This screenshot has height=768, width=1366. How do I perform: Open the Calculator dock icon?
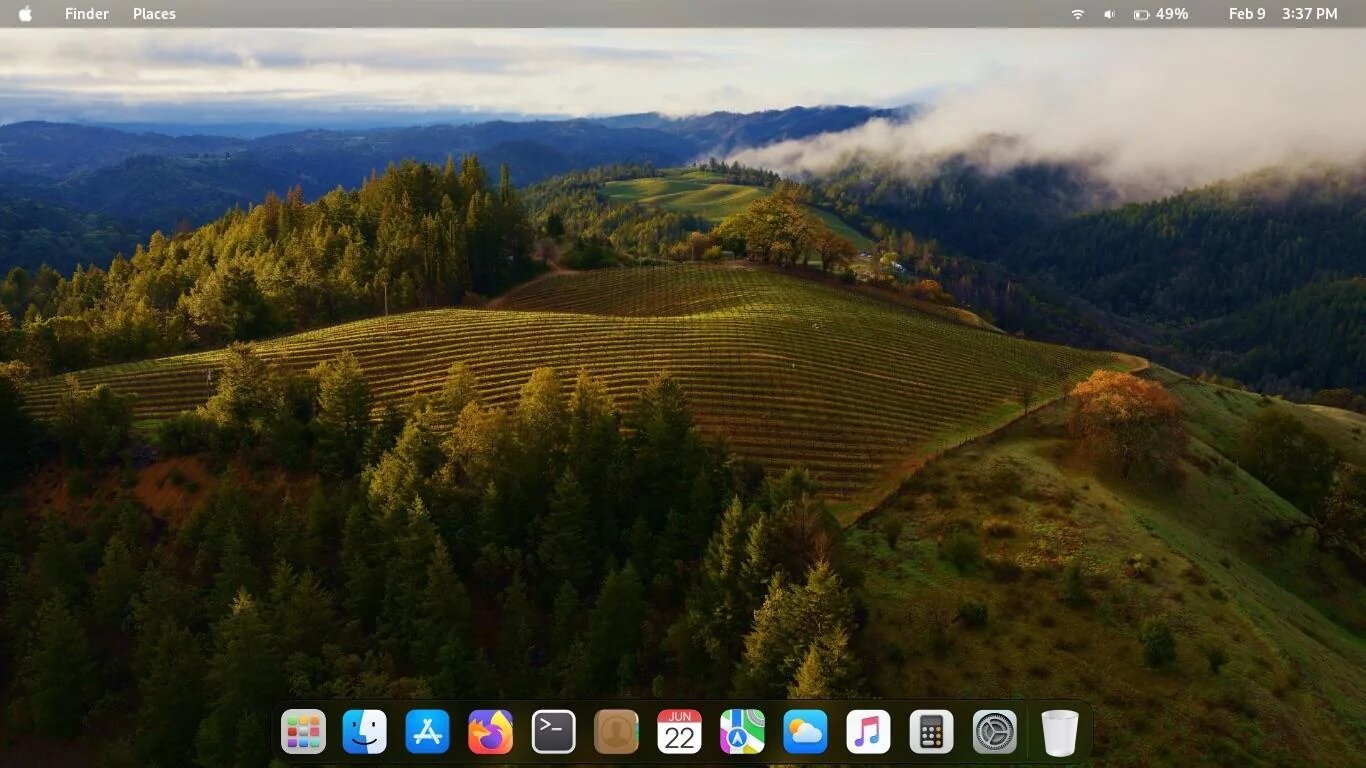pos(931,732)
